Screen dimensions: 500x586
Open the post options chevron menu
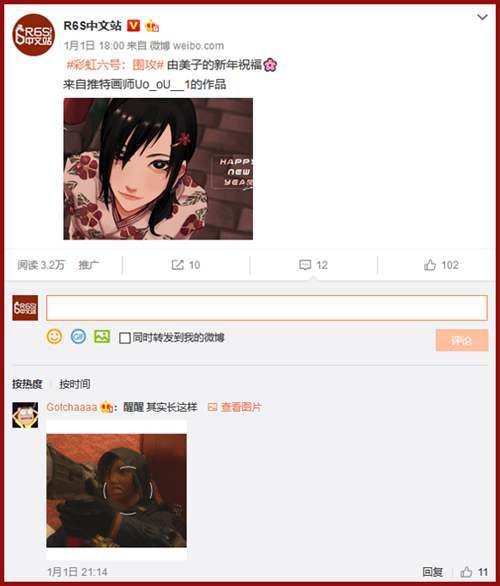tap(482, 17)
